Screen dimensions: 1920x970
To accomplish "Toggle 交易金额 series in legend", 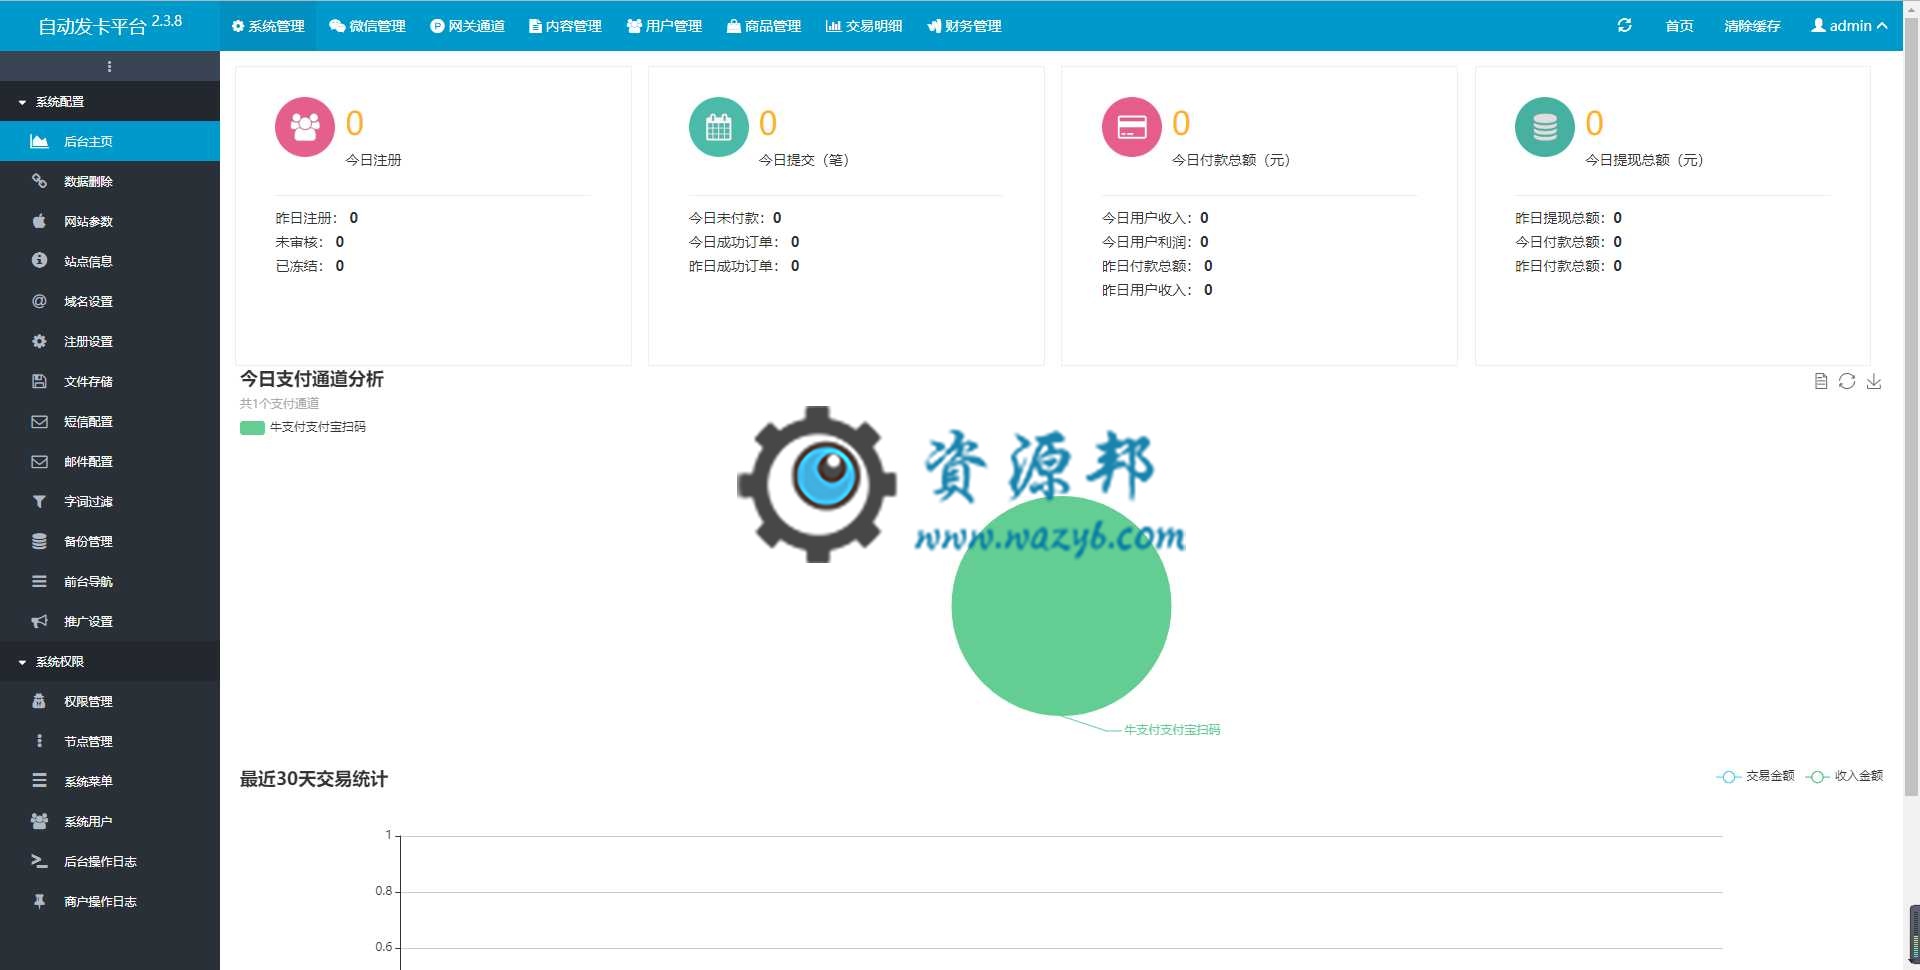I will [x=1756, y=776].
